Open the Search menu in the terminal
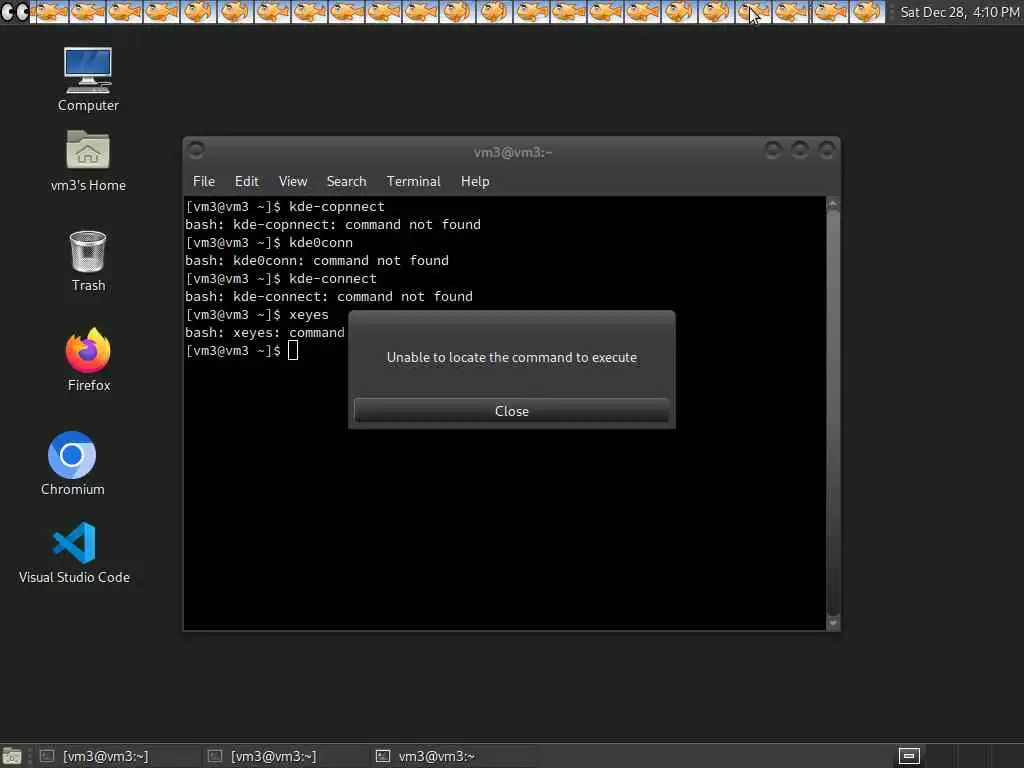The width and height of the screenshot is (1024, 768). 346,182
